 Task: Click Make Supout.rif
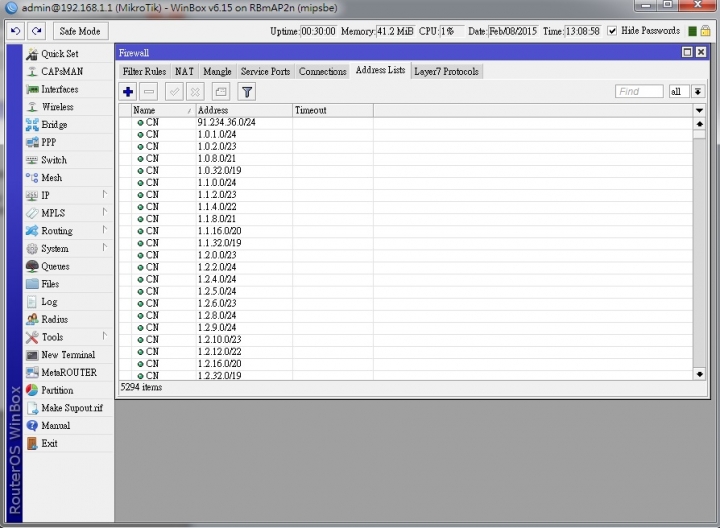point(68,408)
